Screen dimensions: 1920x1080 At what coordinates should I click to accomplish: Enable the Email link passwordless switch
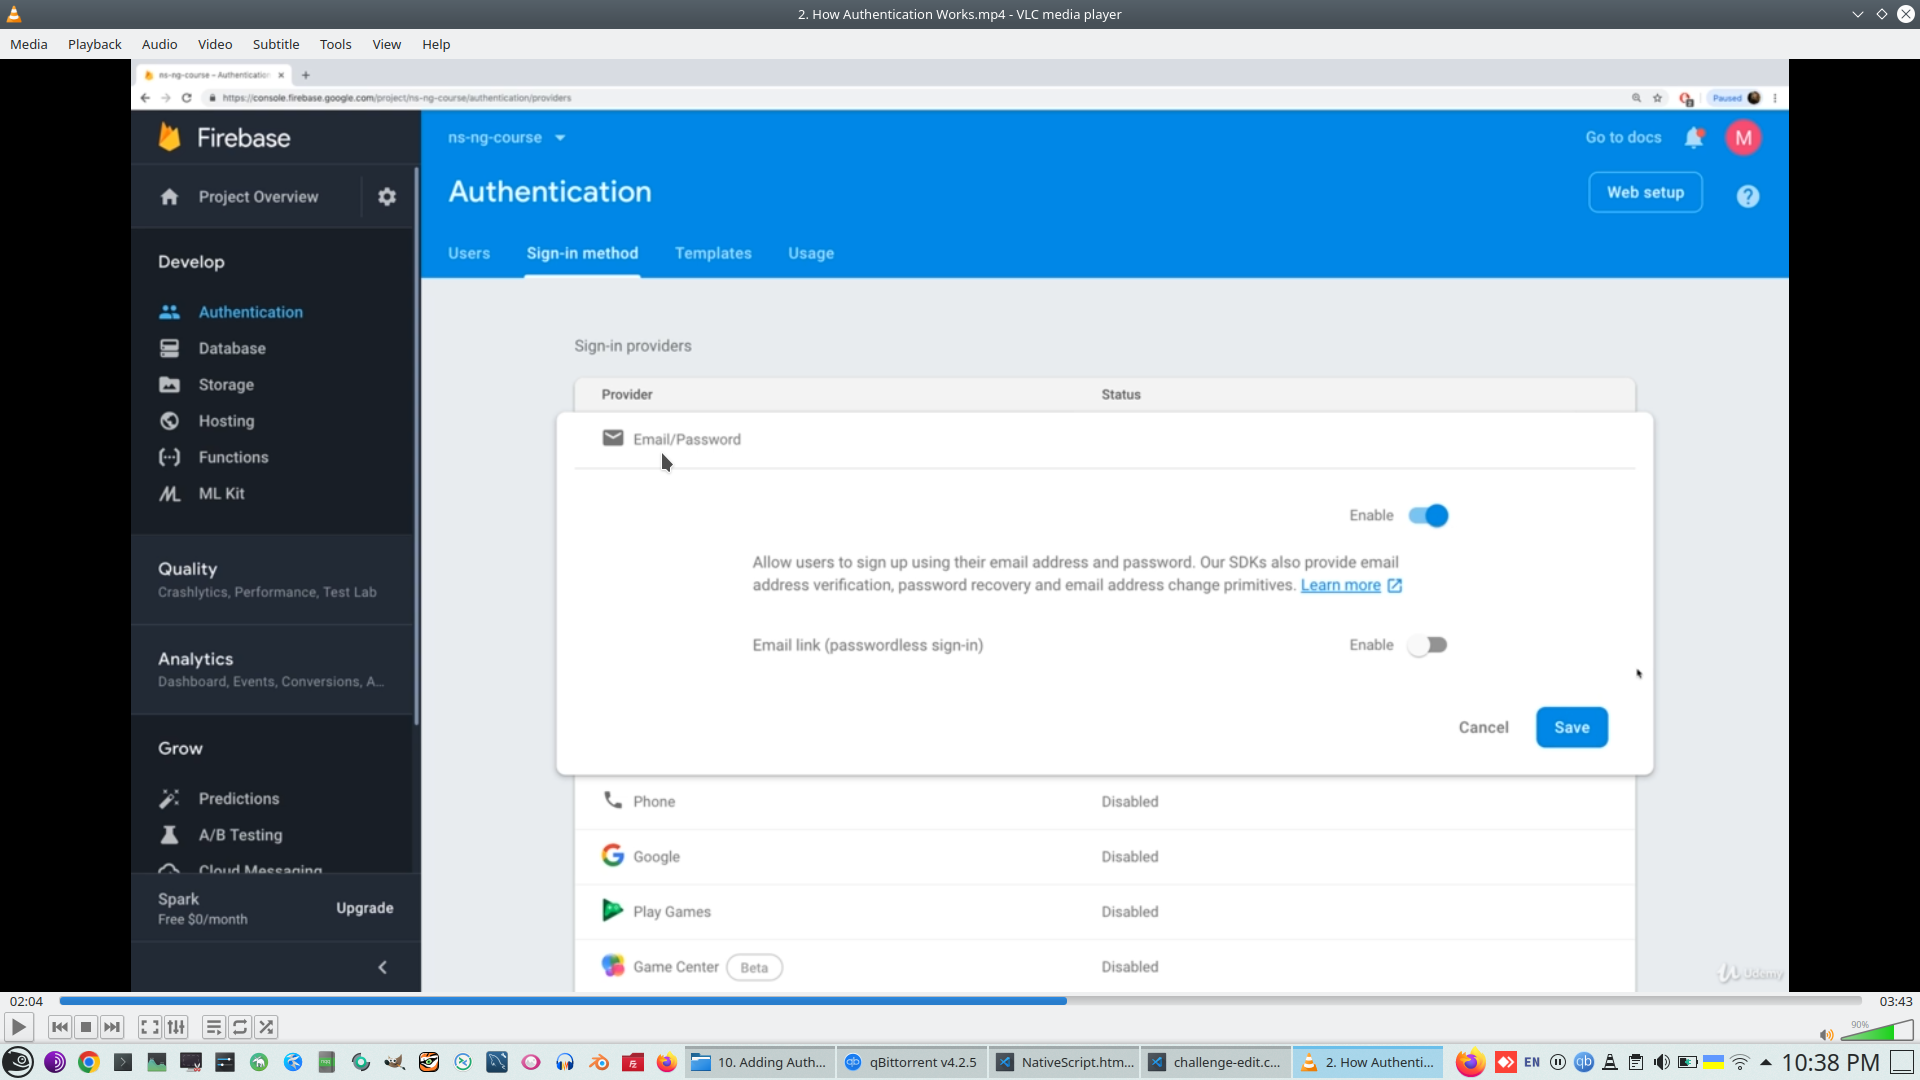click(1428, 645)
